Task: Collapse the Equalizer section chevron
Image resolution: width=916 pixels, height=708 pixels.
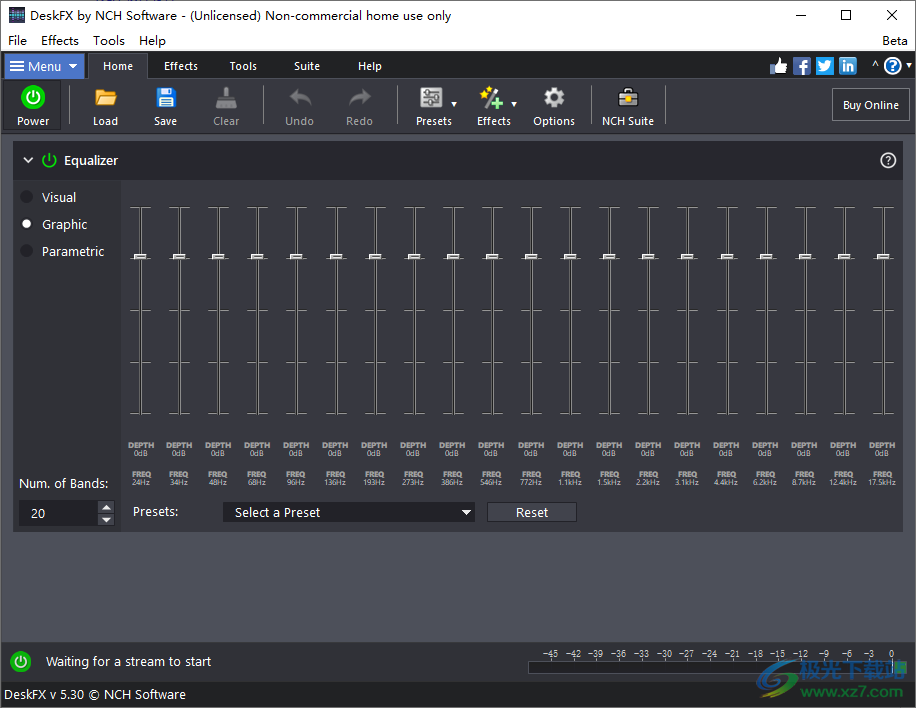Action: coord(28,160)
